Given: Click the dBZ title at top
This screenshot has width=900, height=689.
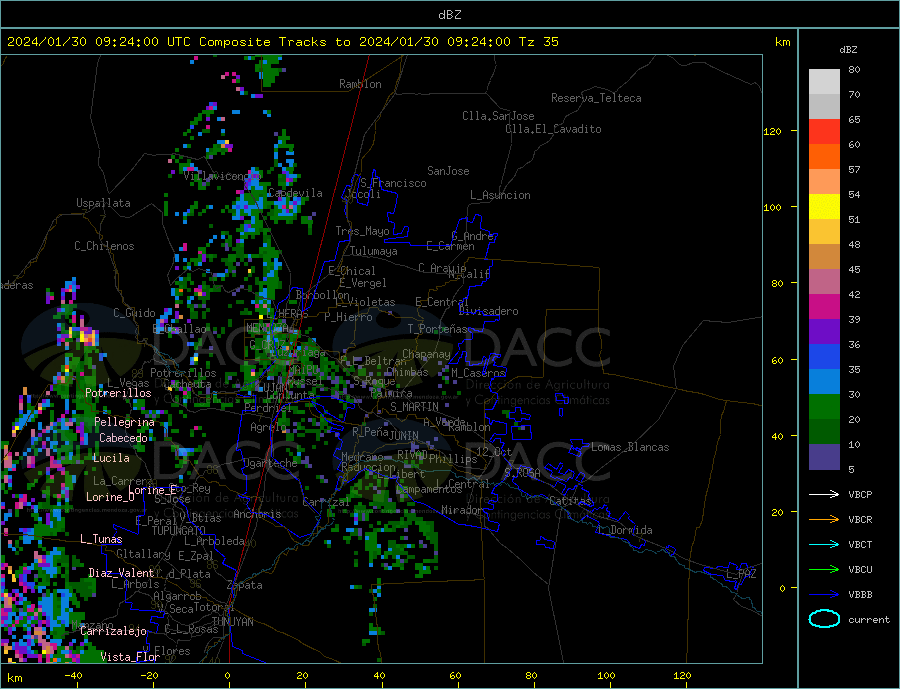Looking at the screenshot, I should pos(449,15).
